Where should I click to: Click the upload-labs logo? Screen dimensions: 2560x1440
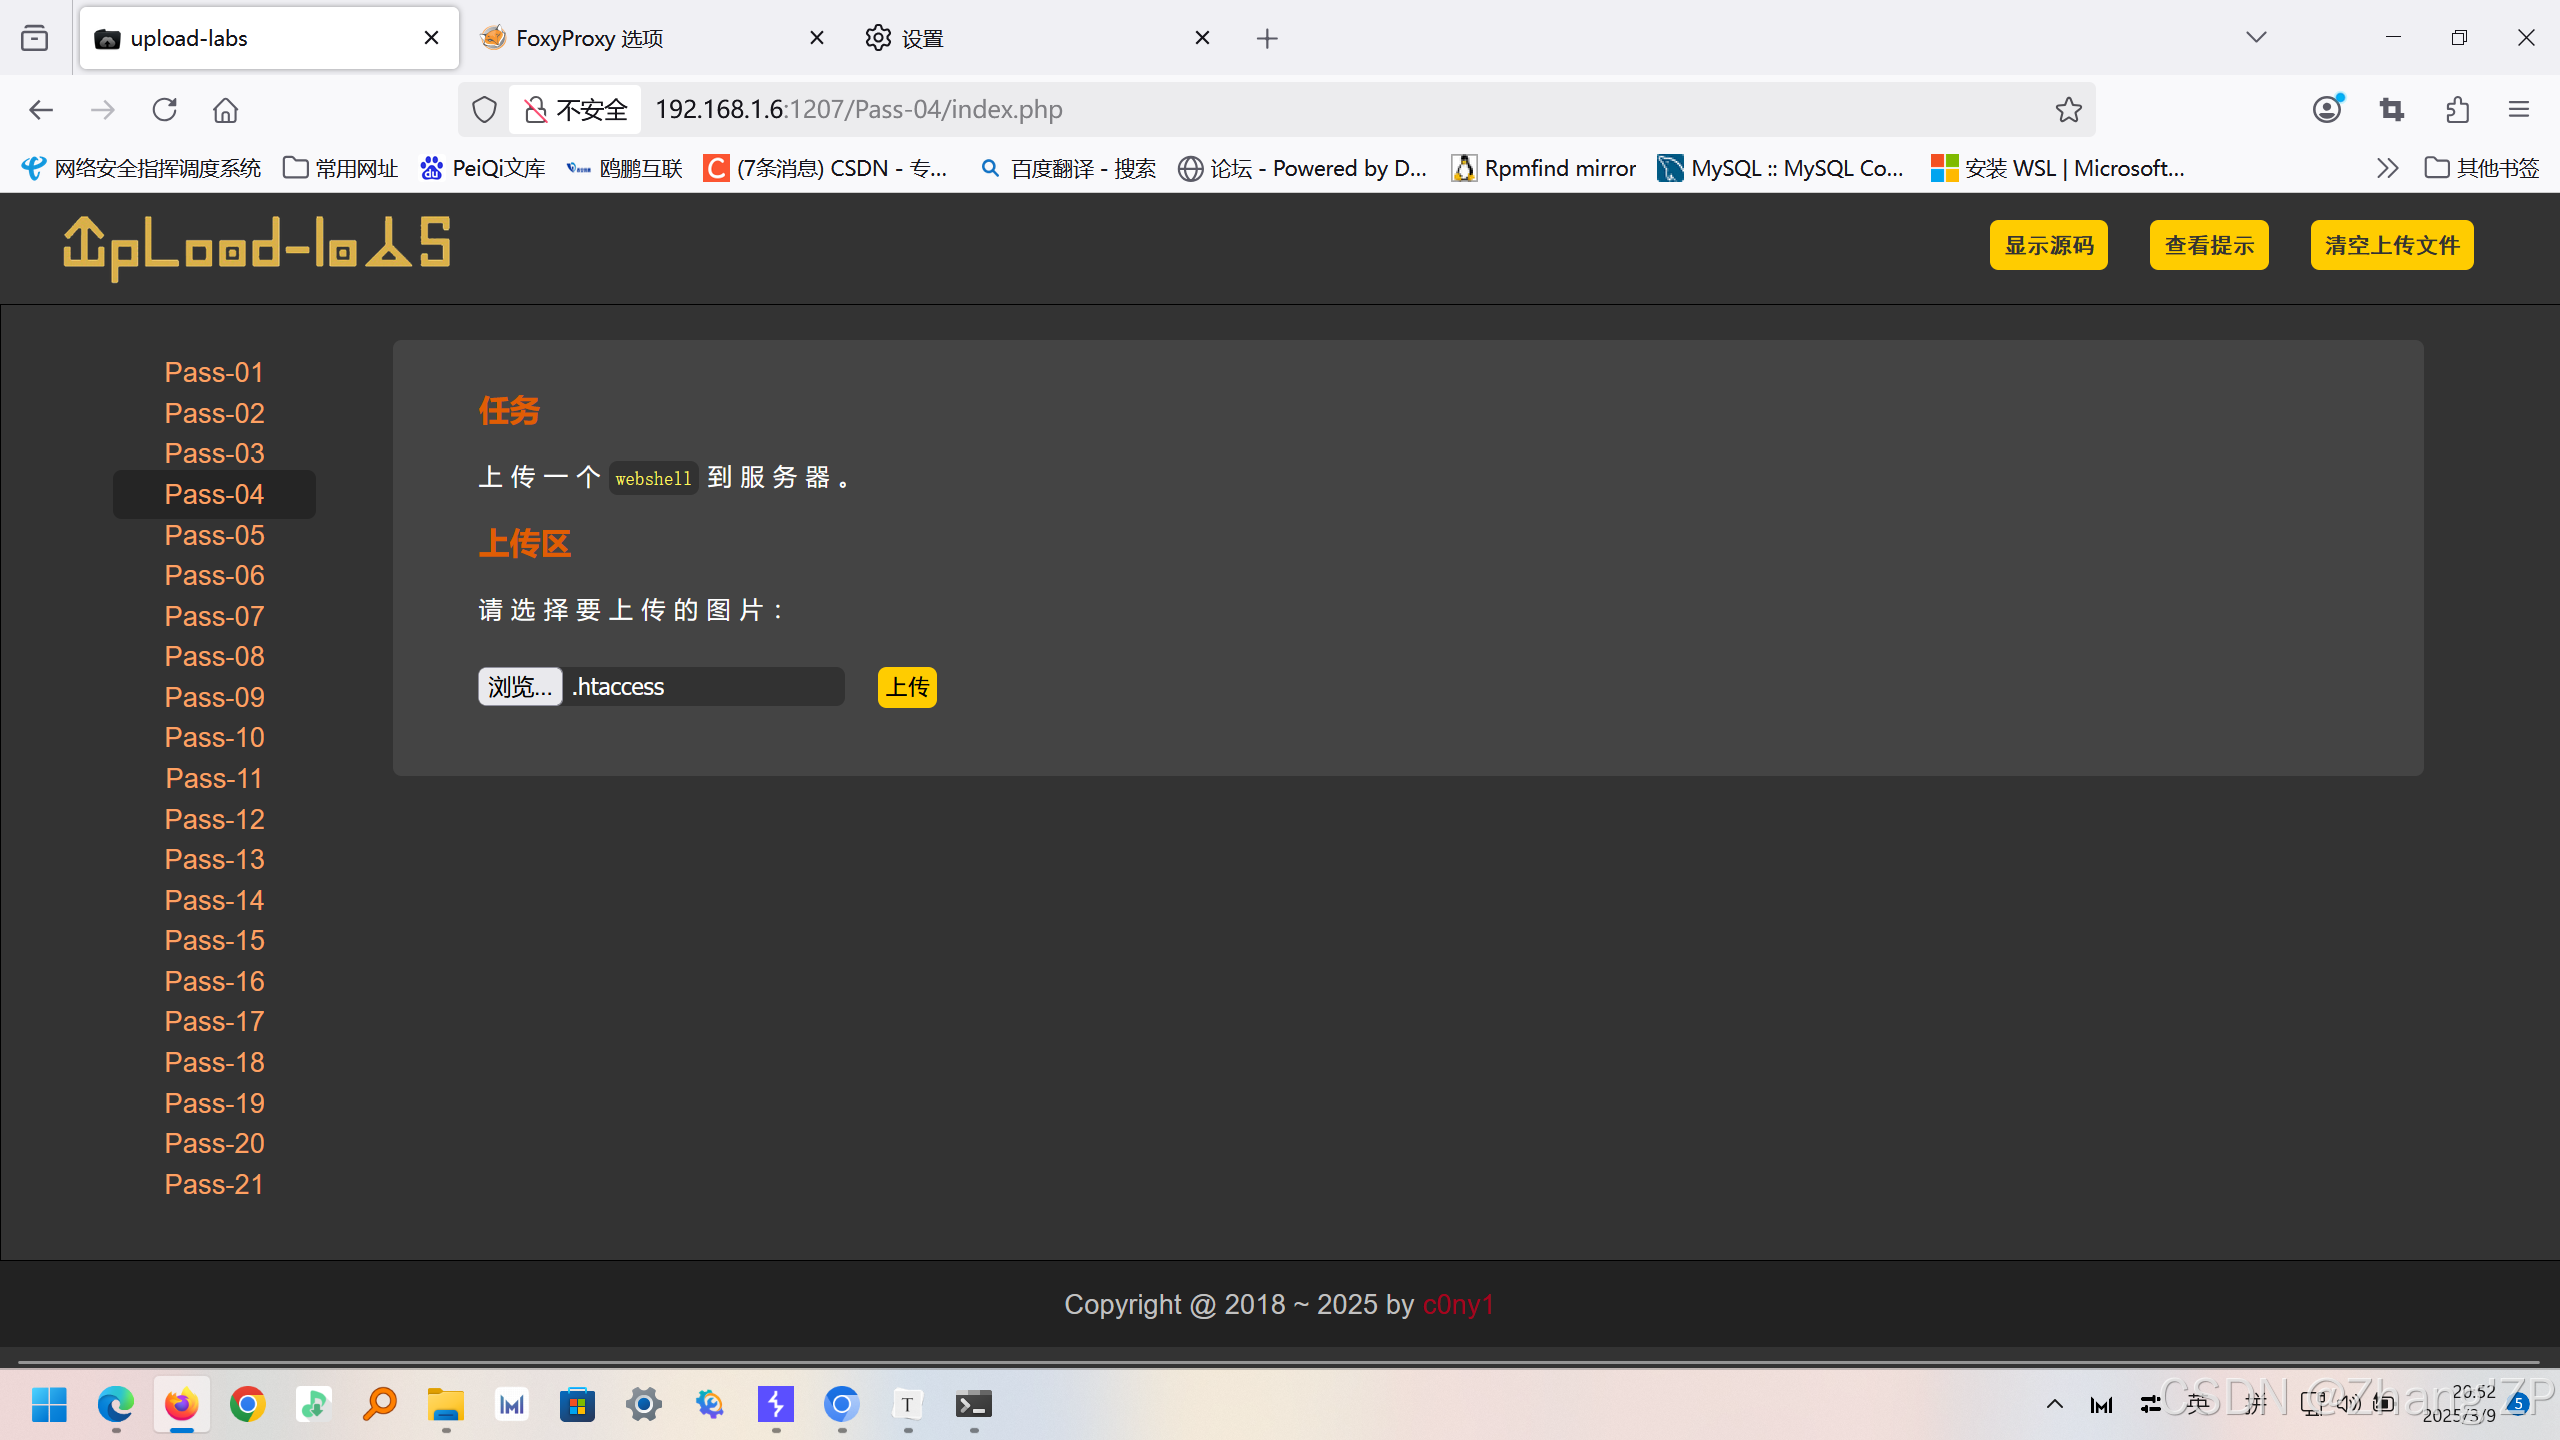click(x=257, y=247)
